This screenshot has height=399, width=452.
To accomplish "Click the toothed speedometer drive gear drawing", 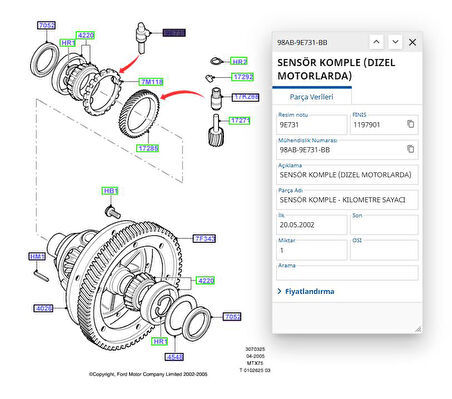I will tap(139, 114).
